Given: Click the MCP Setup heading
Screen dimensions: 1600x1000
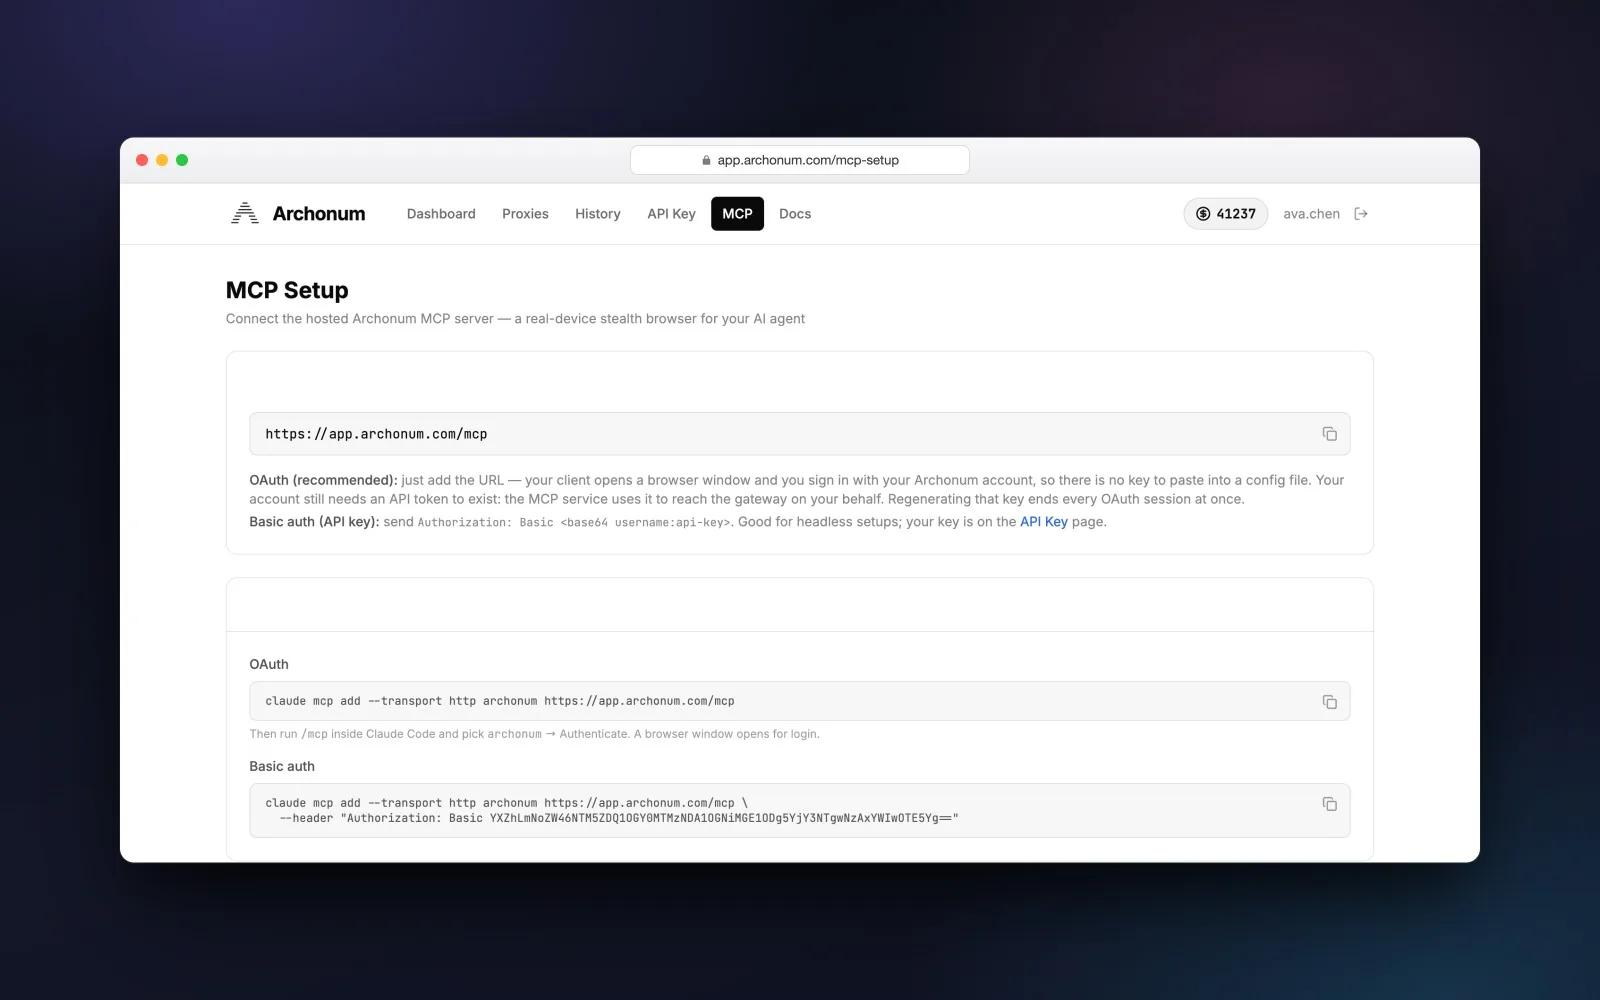Looking at the screenshot, I should pyautogui.click(x=287, y=290).
